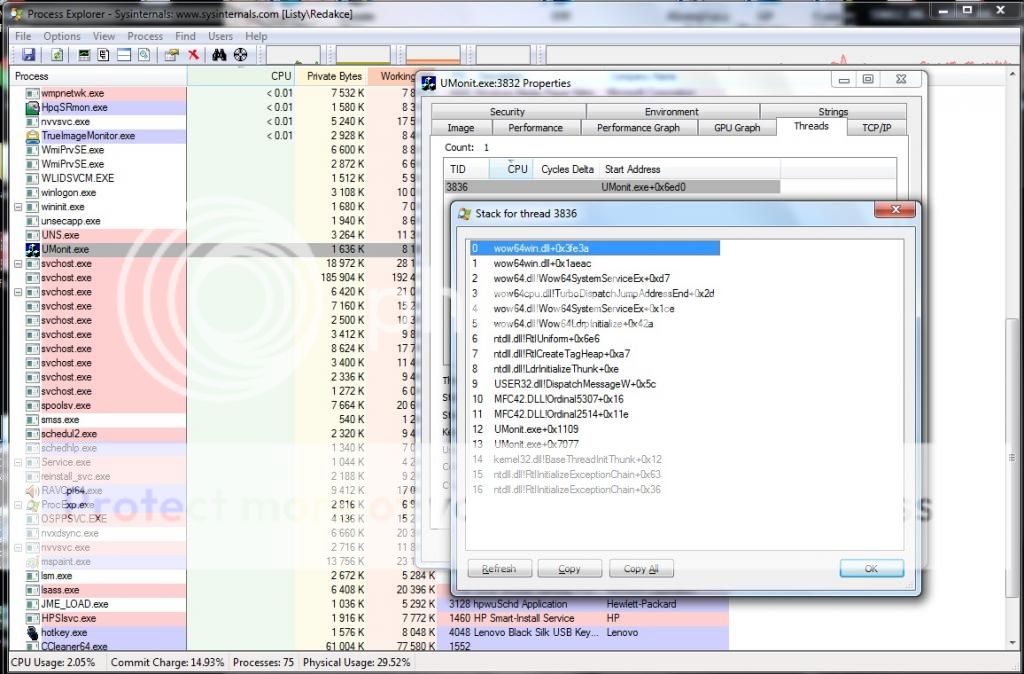Select stack frame wow64win.dll+0x1aeac
Viewport: 1024px width, 674px height.
(x=595, y=264)
